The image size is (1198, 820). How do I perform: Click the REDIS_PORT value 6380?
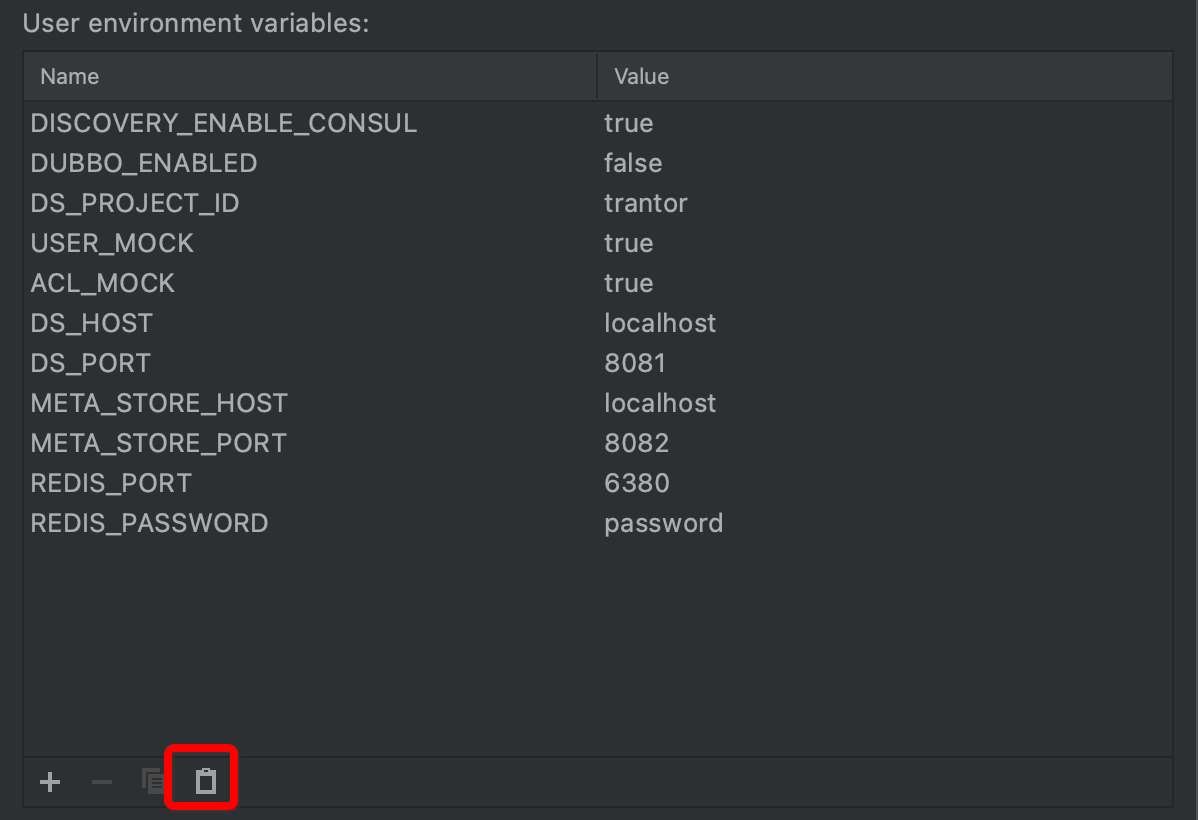[x=636, y=483]
